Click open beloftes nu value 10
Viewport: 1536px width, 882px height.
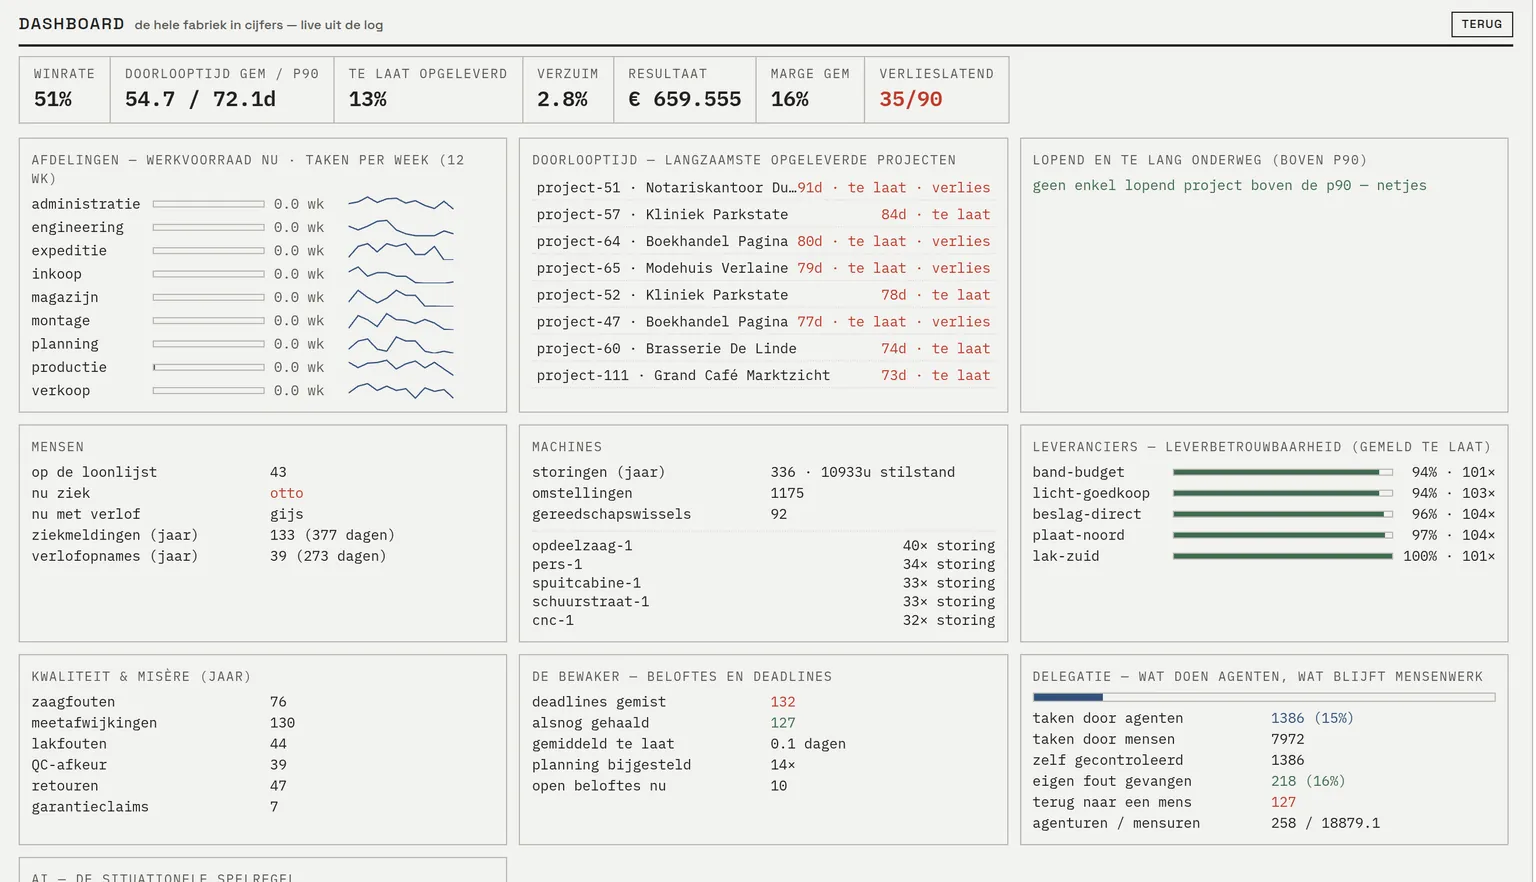[779, 786]
